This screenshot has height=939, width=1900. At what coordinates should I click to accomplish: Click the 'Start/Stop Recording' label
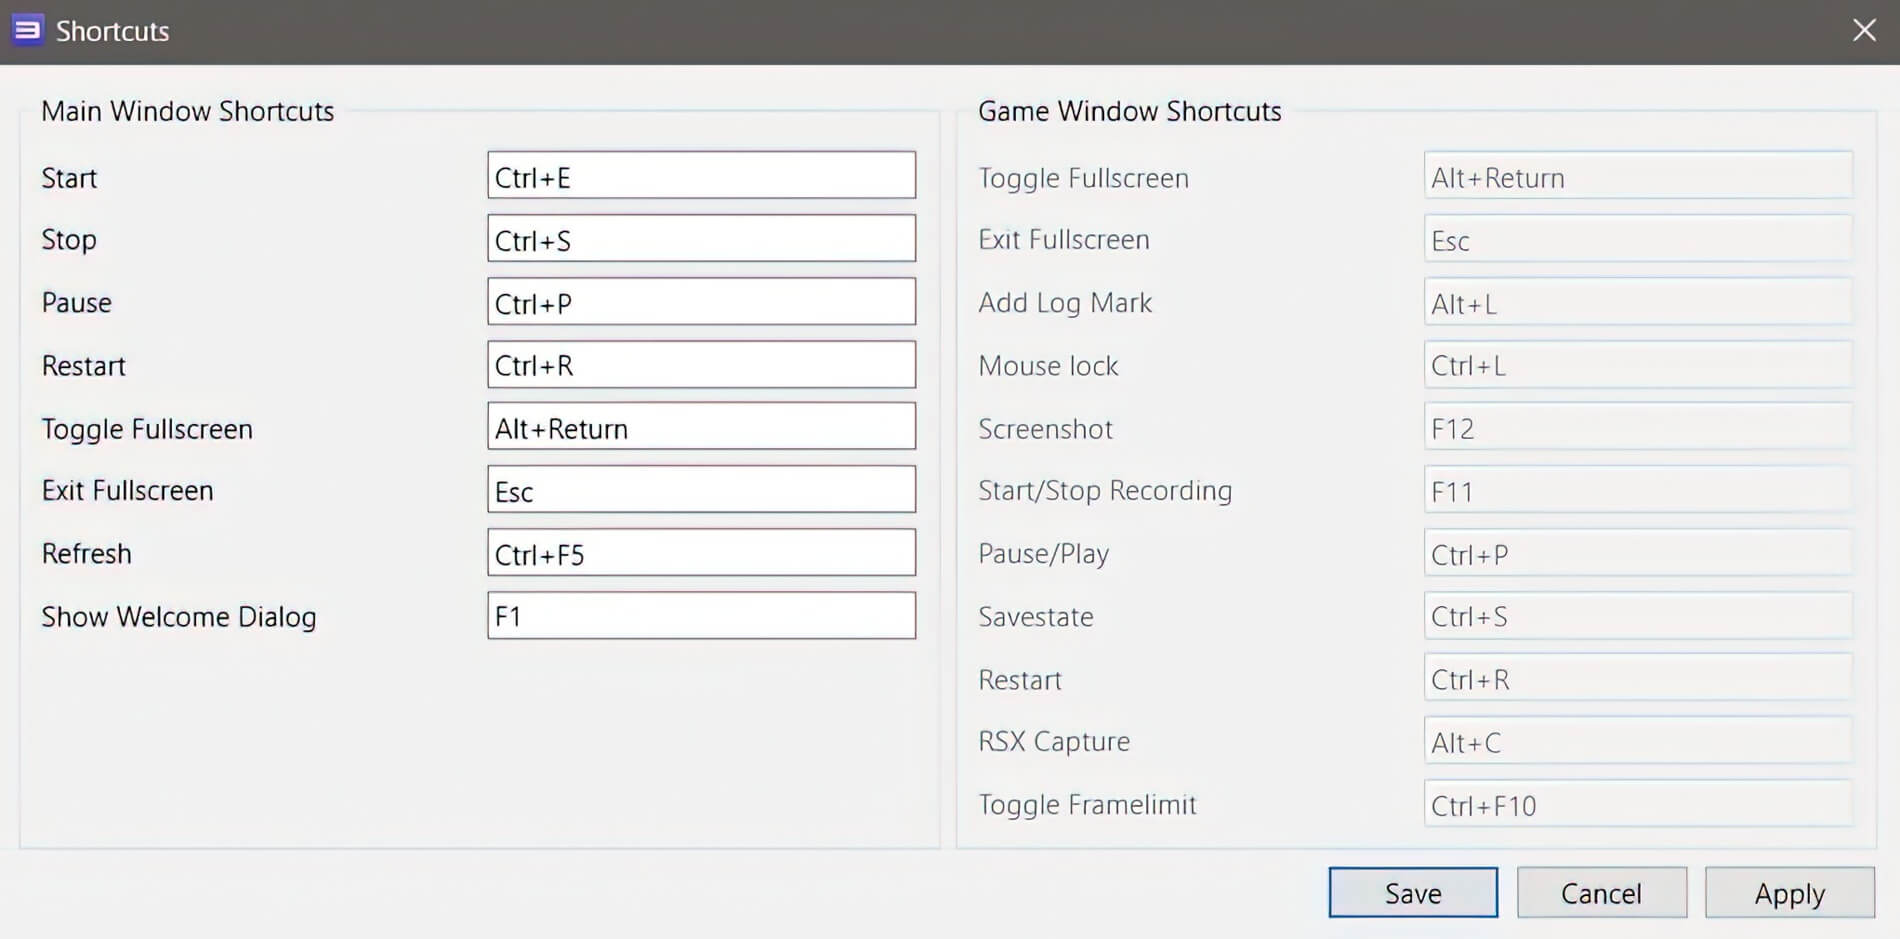pyautogui.click(x=1105, y=491)
